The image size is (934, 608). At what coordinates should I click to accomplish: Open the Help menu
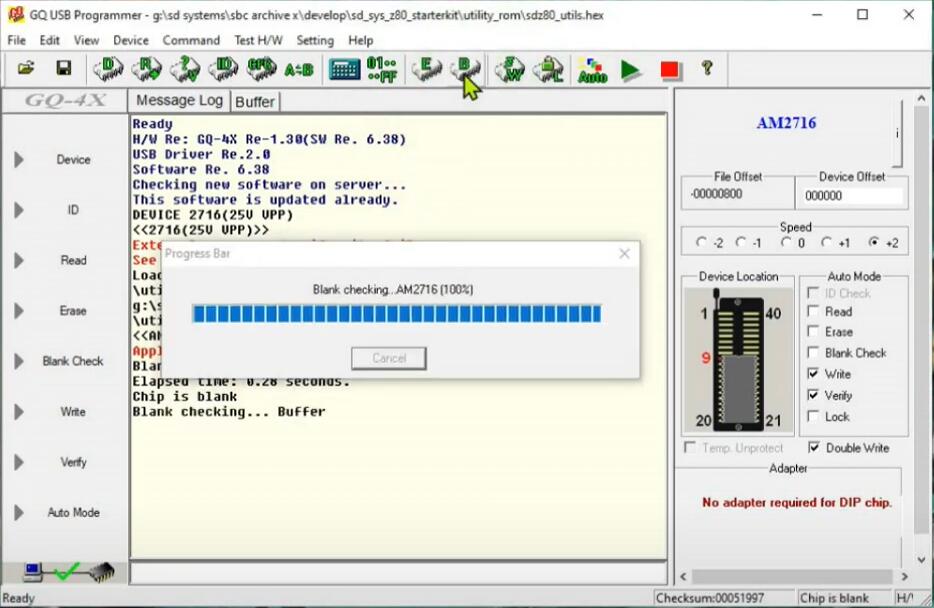click(x=360, y=40)
